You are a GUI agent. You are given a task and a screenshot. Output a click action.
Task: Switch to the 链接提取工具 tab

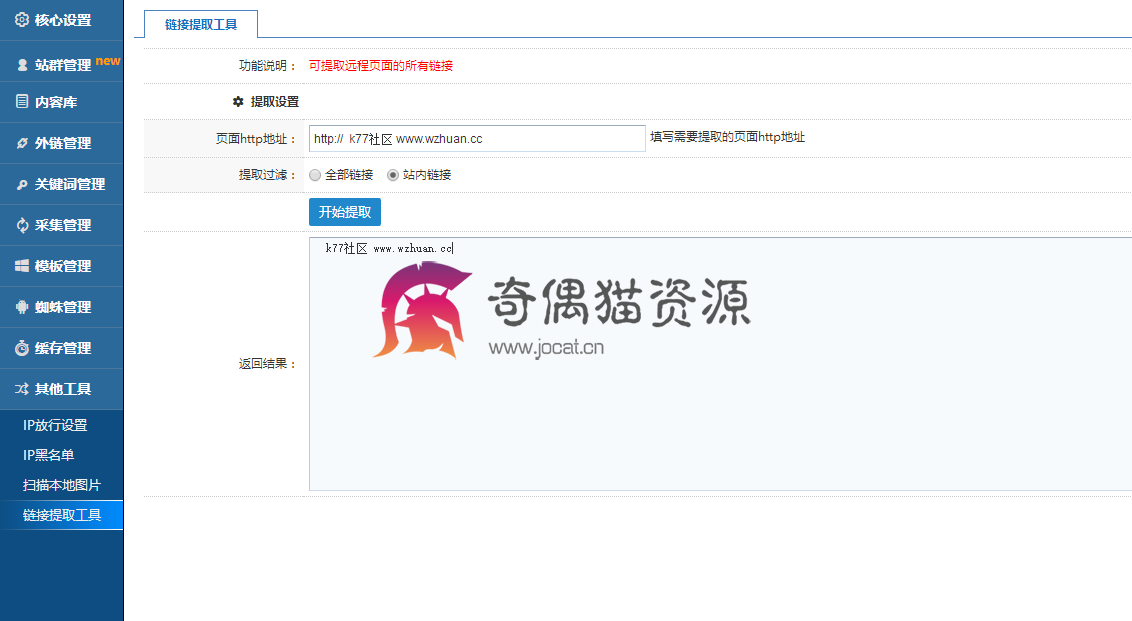click(x=201, y=25)
